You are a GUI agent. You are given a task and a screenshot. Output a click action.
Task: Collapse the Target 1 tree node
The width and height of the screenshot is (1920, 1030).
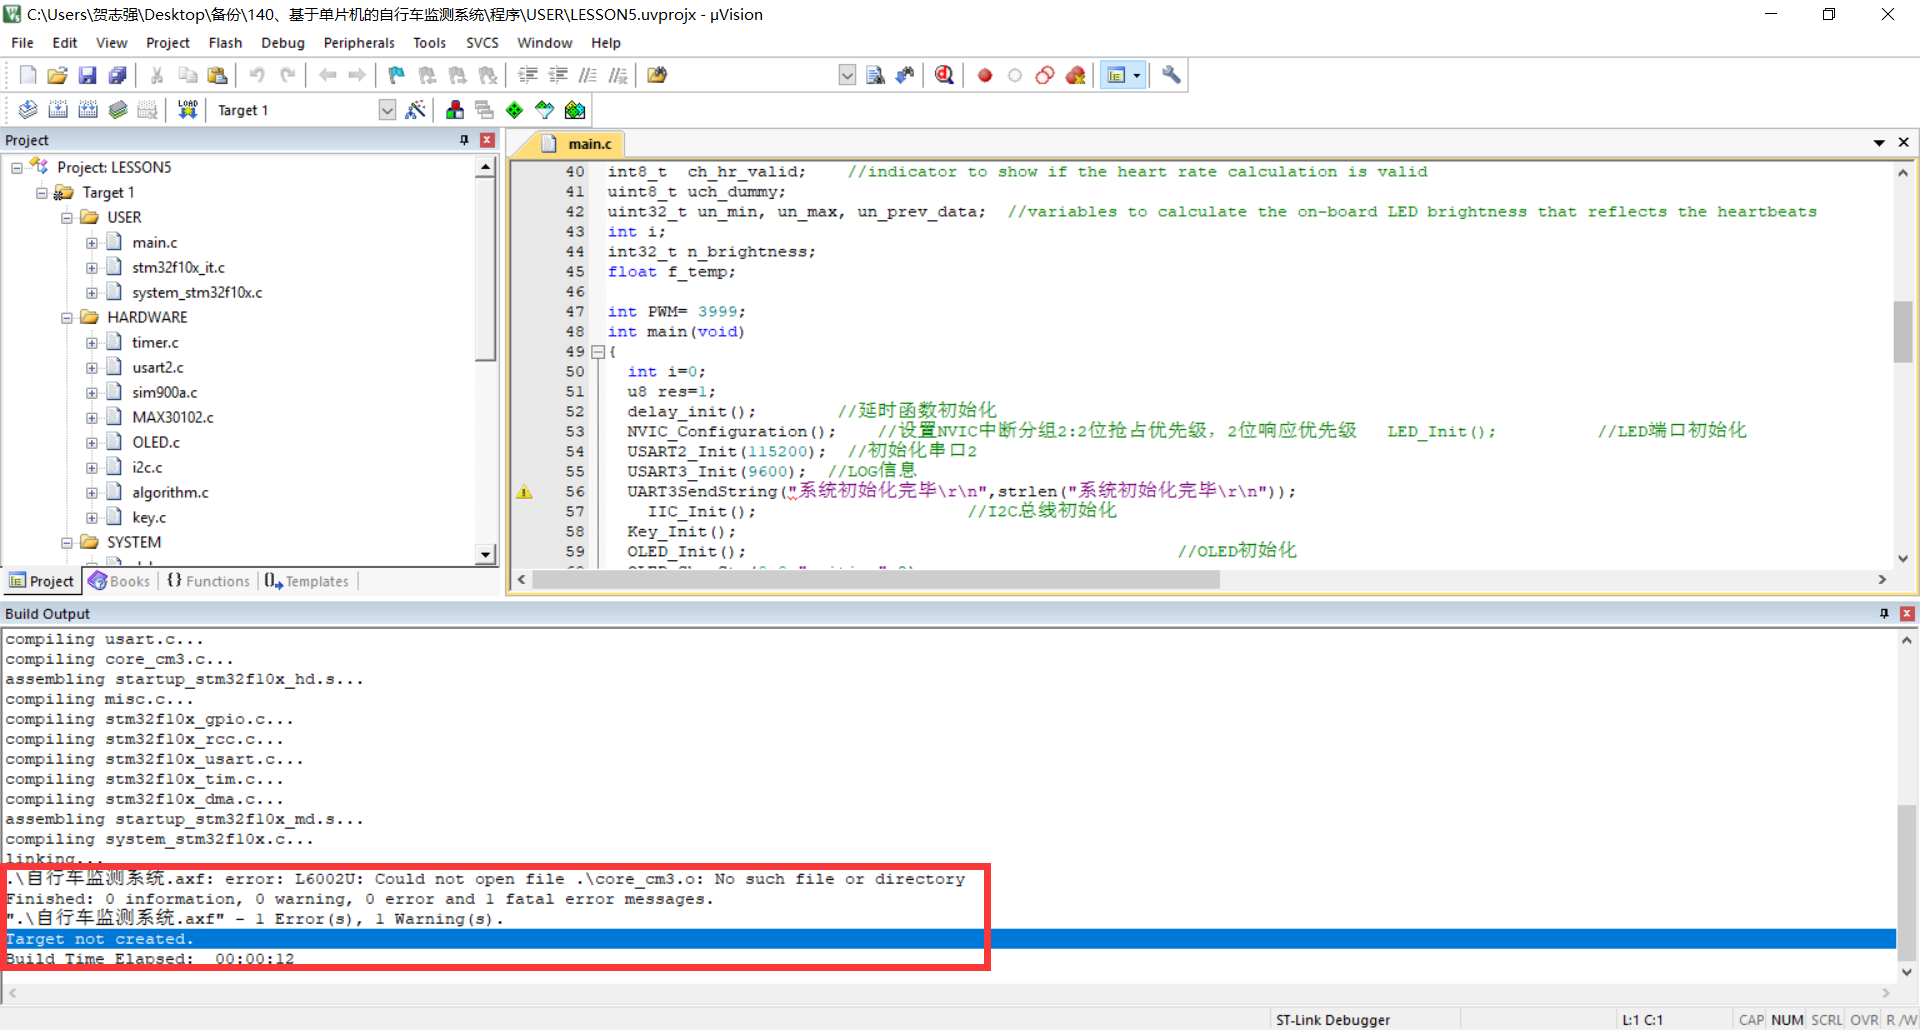tap(42, 193)
